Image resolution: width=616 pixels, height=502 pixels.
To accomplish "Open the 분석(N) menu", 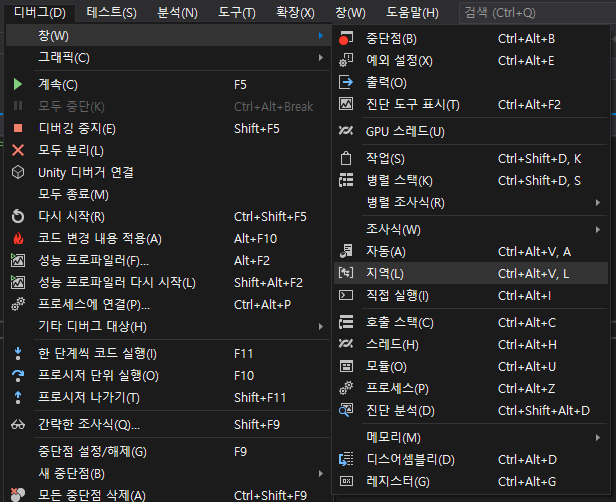I will 177,13.
